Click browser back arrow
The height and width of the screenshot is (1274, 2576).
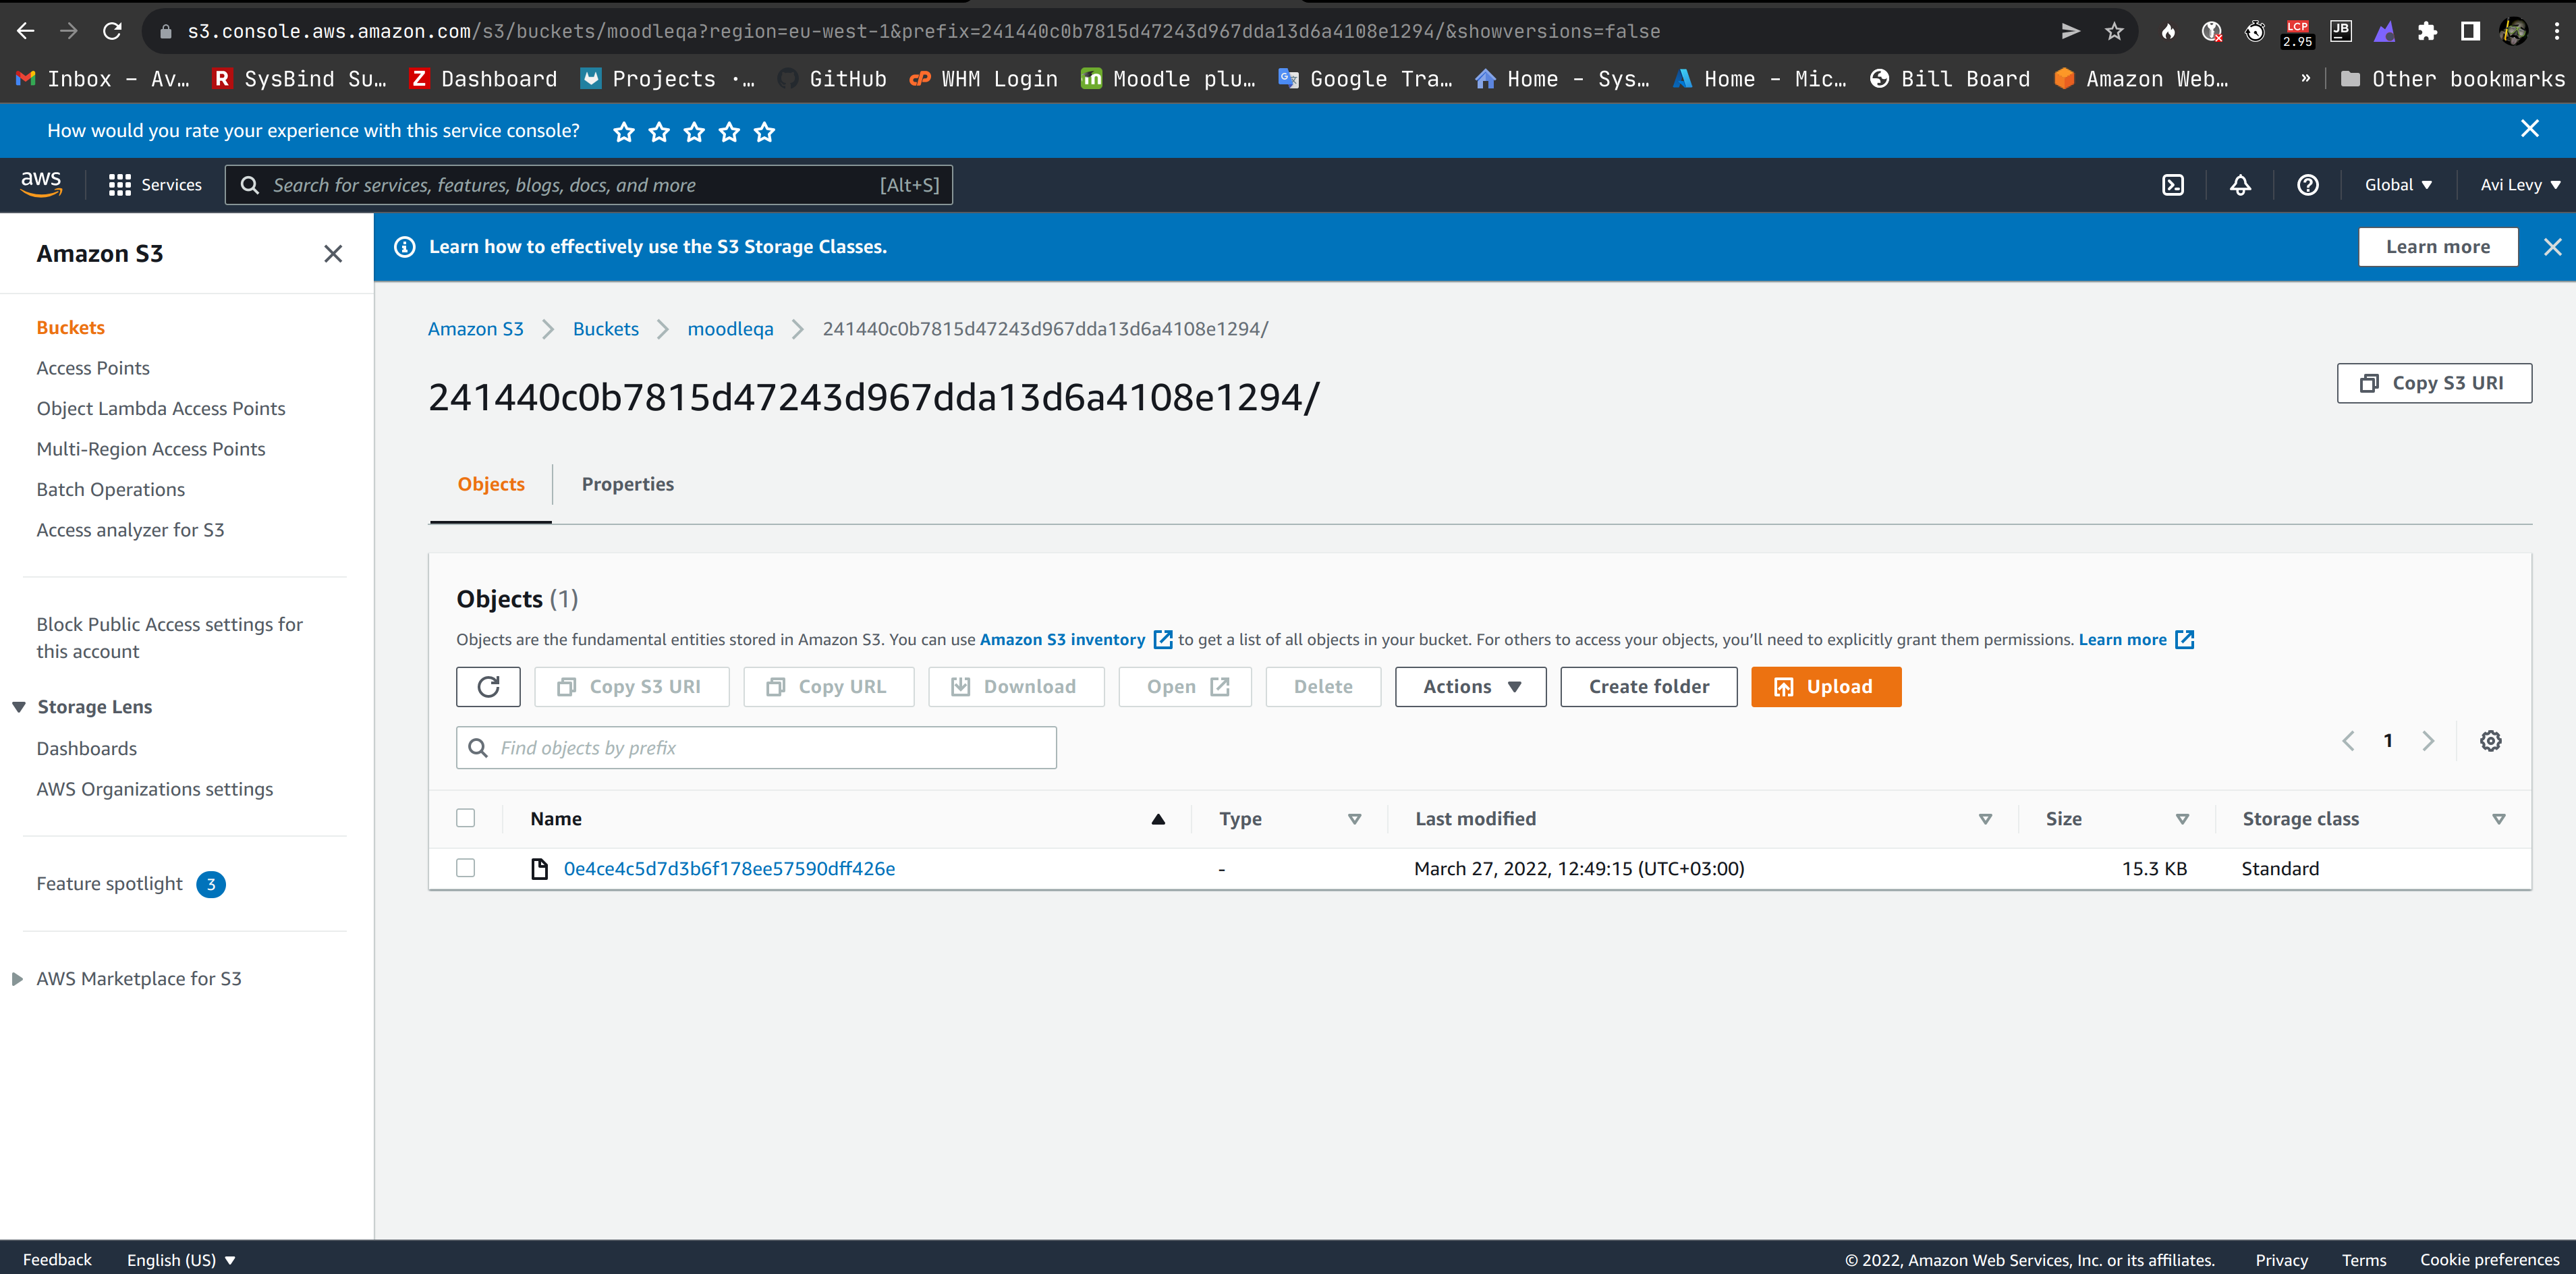25,31
